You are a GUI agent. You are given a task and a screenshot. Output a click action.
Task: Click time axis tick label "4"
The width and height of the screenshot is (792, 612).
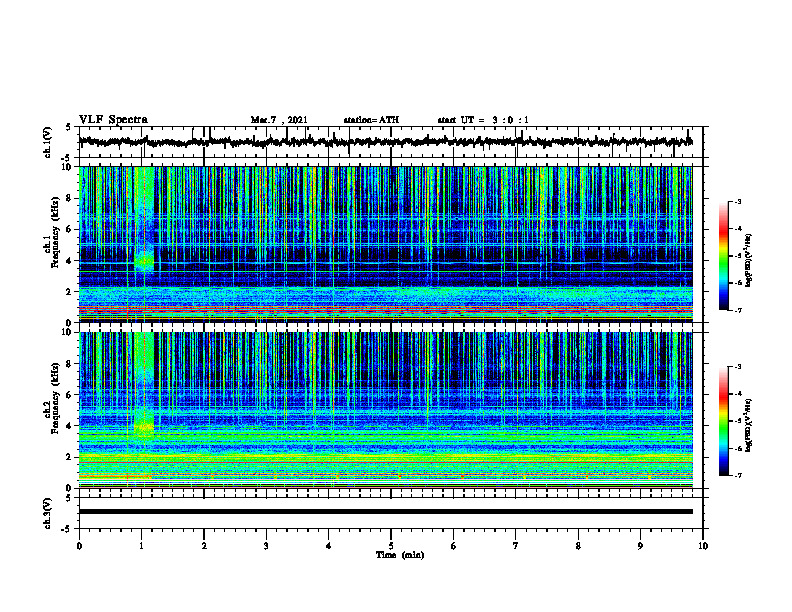click(329, 546)
